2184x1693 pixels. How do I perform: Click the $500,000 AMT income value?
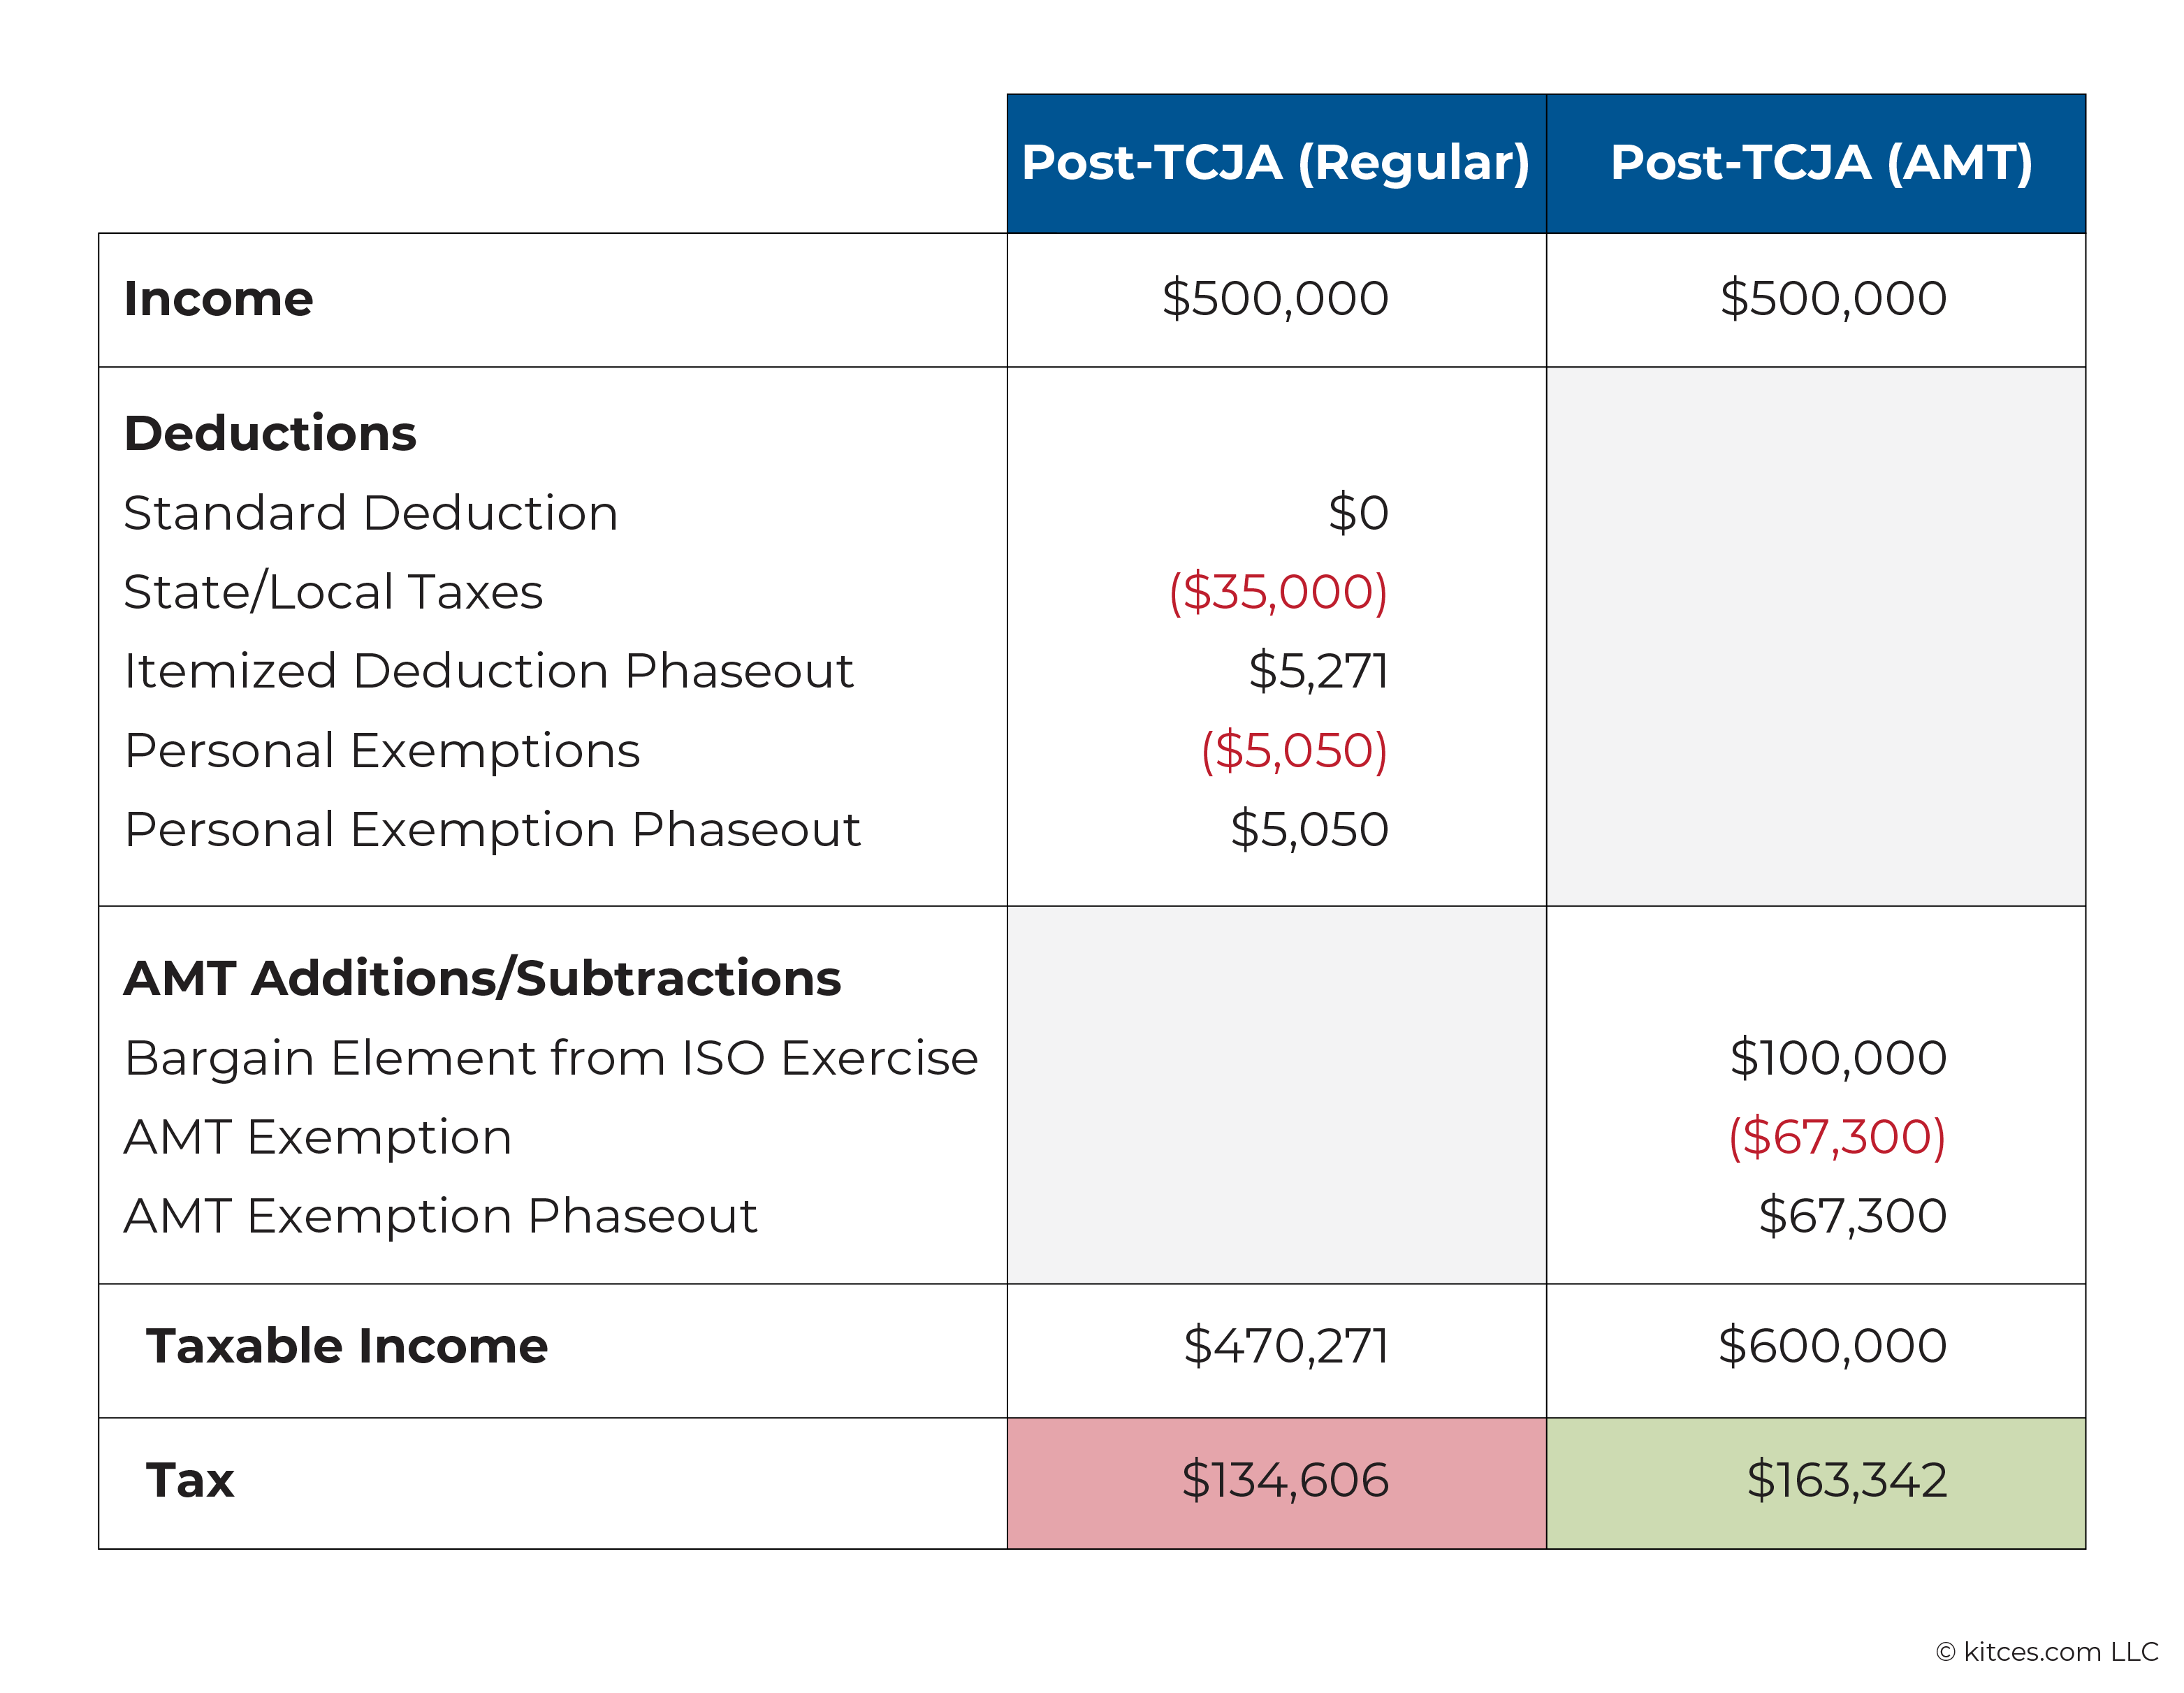coord(1833,298)
